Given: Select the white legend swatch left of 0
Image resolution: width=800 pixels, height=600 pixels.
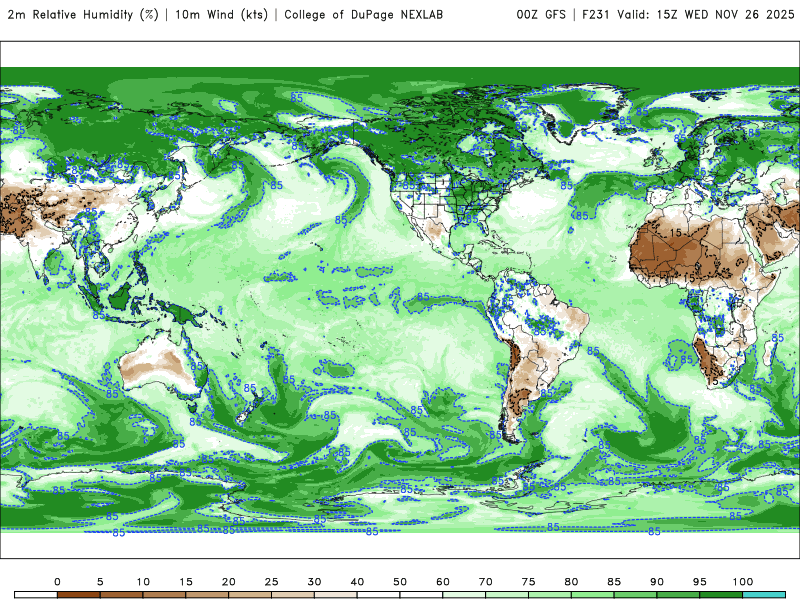Looking at the screenshot, I should click(36, 595).
